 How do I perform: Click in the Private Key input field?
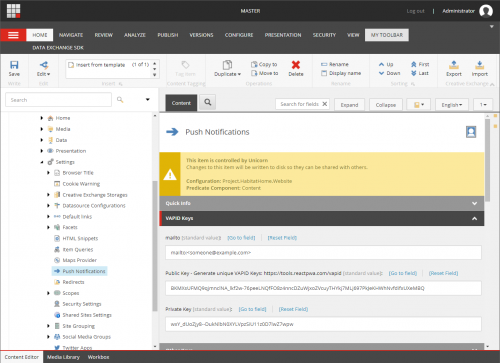[323, 324]
